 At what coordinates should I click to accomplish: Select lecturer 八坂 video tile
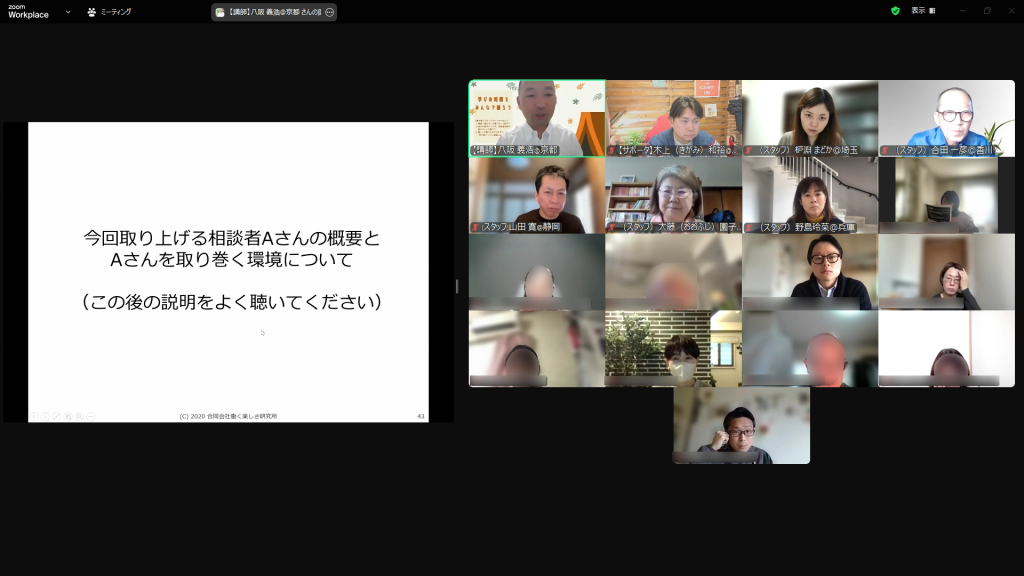[x=537, y=118]
